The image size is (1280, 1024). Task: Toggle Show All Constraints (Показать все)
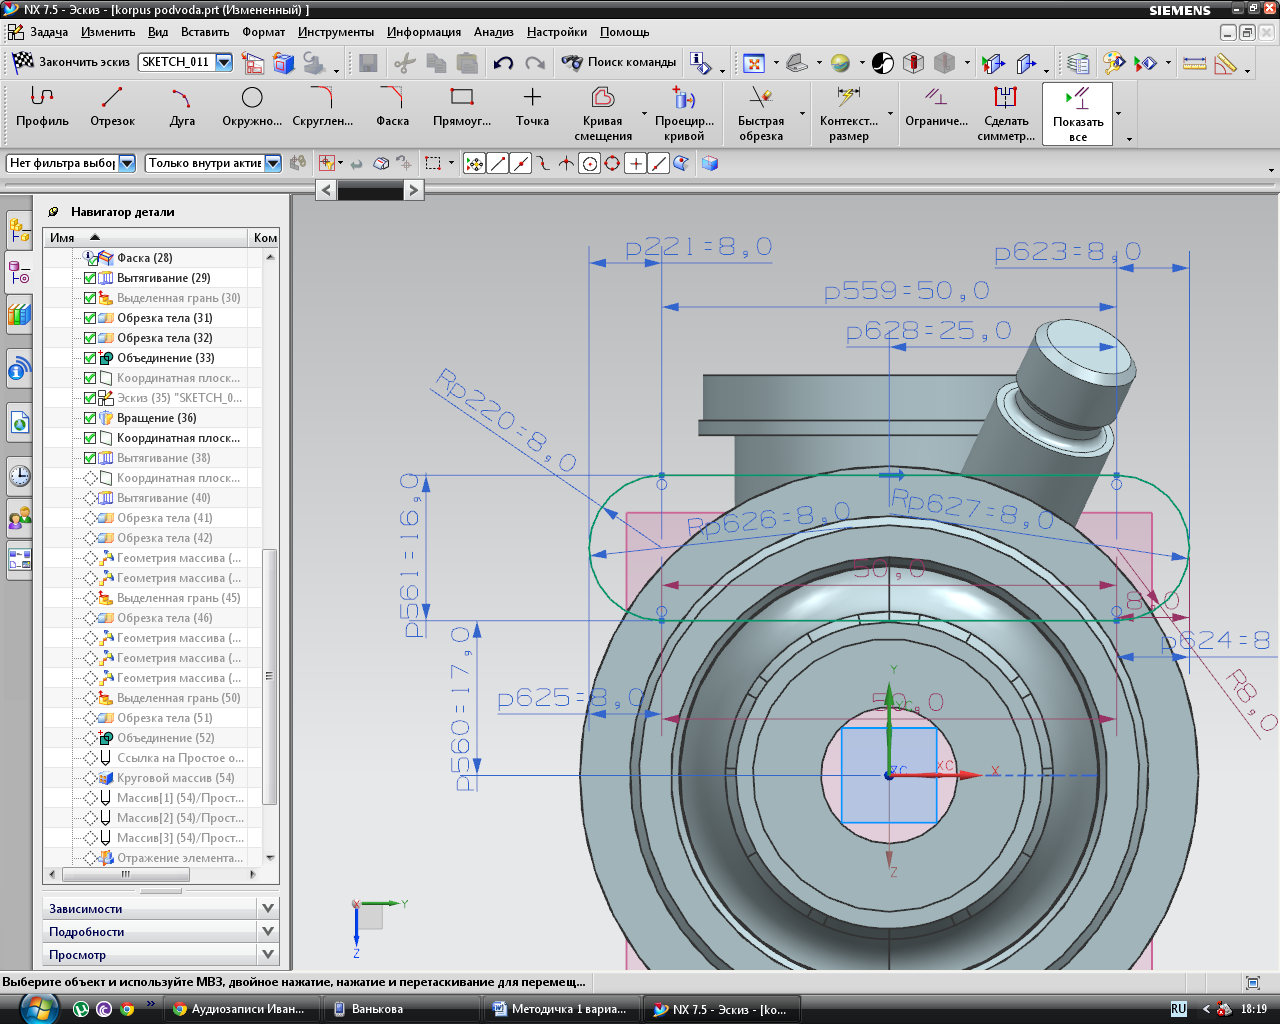point(1077,114)
